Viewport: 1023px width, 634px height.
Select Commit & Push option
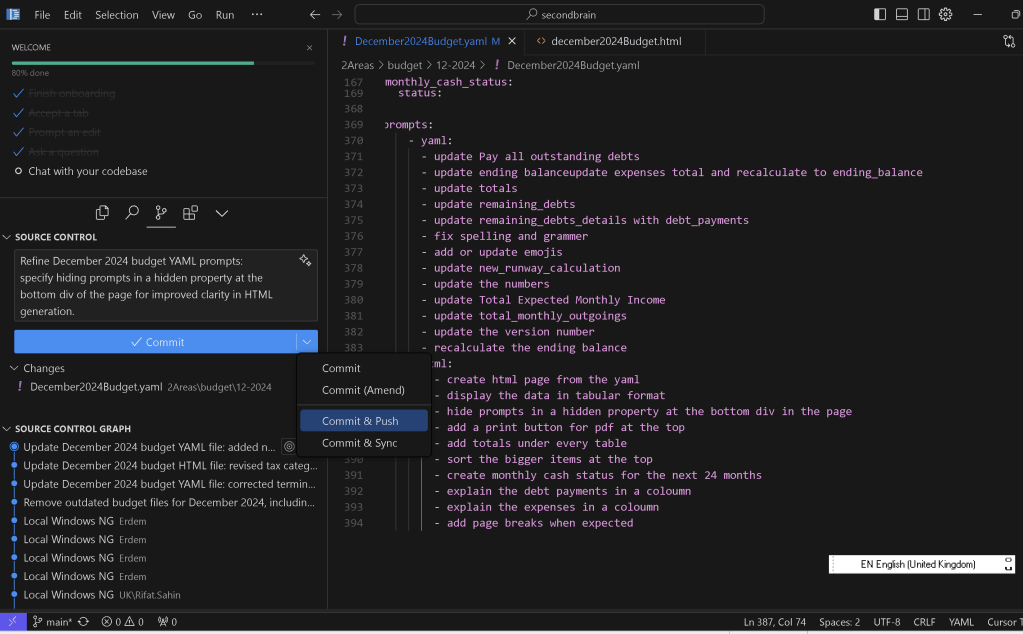[x=363, y=421]
